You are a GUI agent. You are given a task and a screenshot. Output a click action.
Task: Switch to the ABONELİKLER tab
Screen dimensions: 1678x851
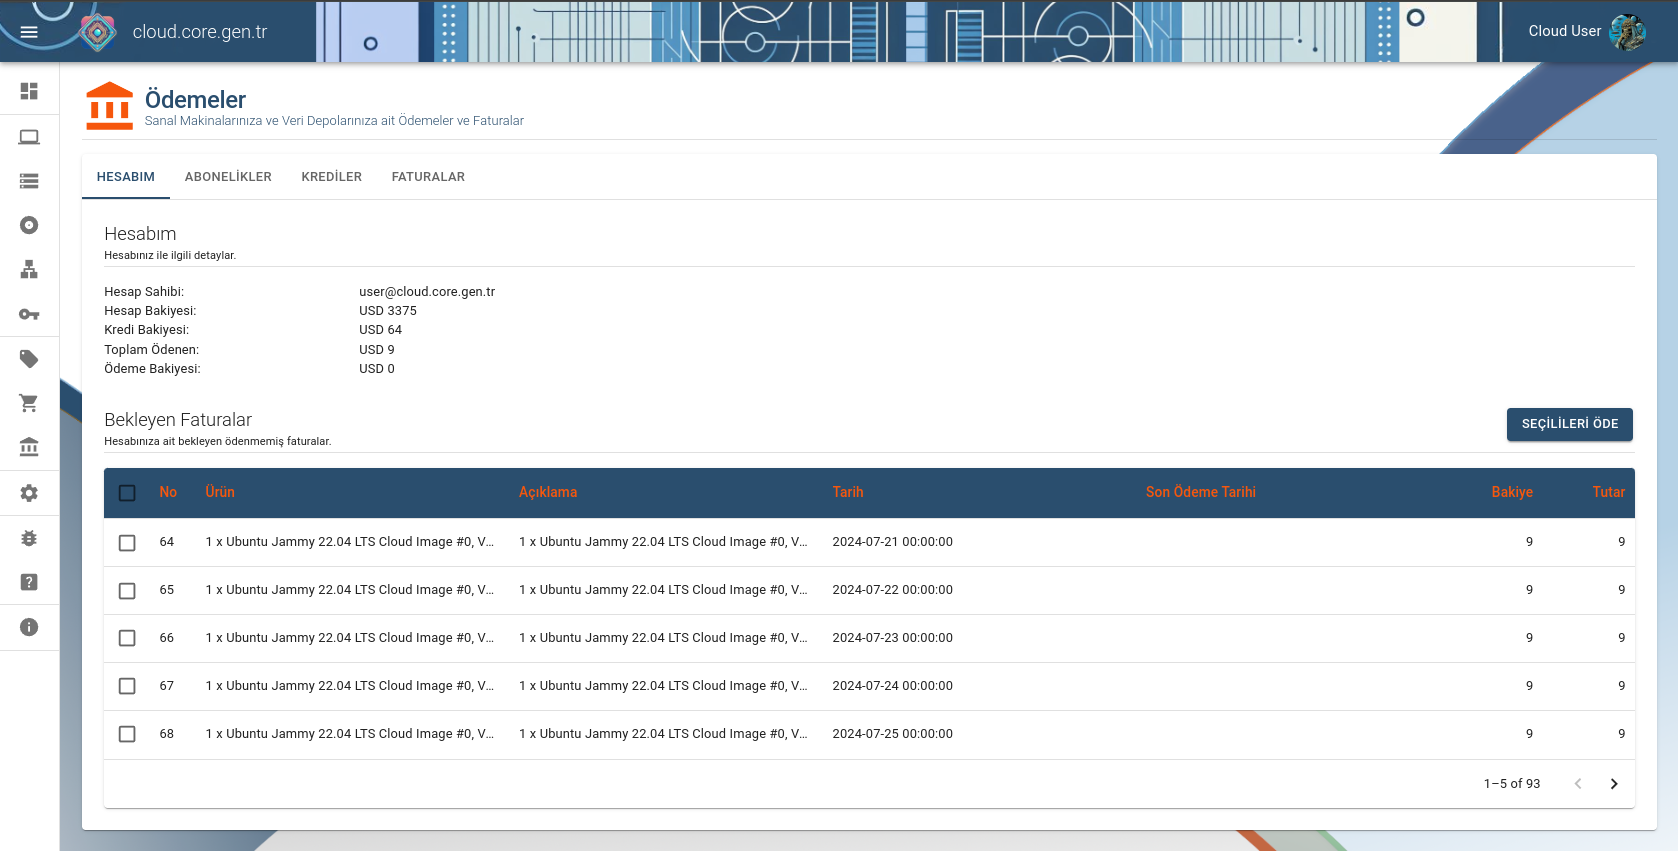click(228, 177)
